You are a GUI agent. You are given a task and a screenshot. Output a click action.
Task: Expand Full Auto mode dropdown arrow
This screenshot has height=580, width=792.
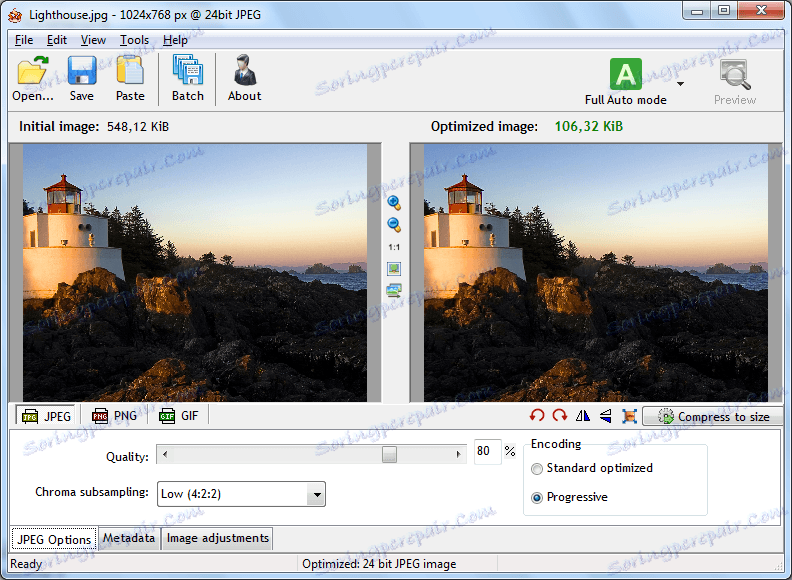click(x=680, y=84)
